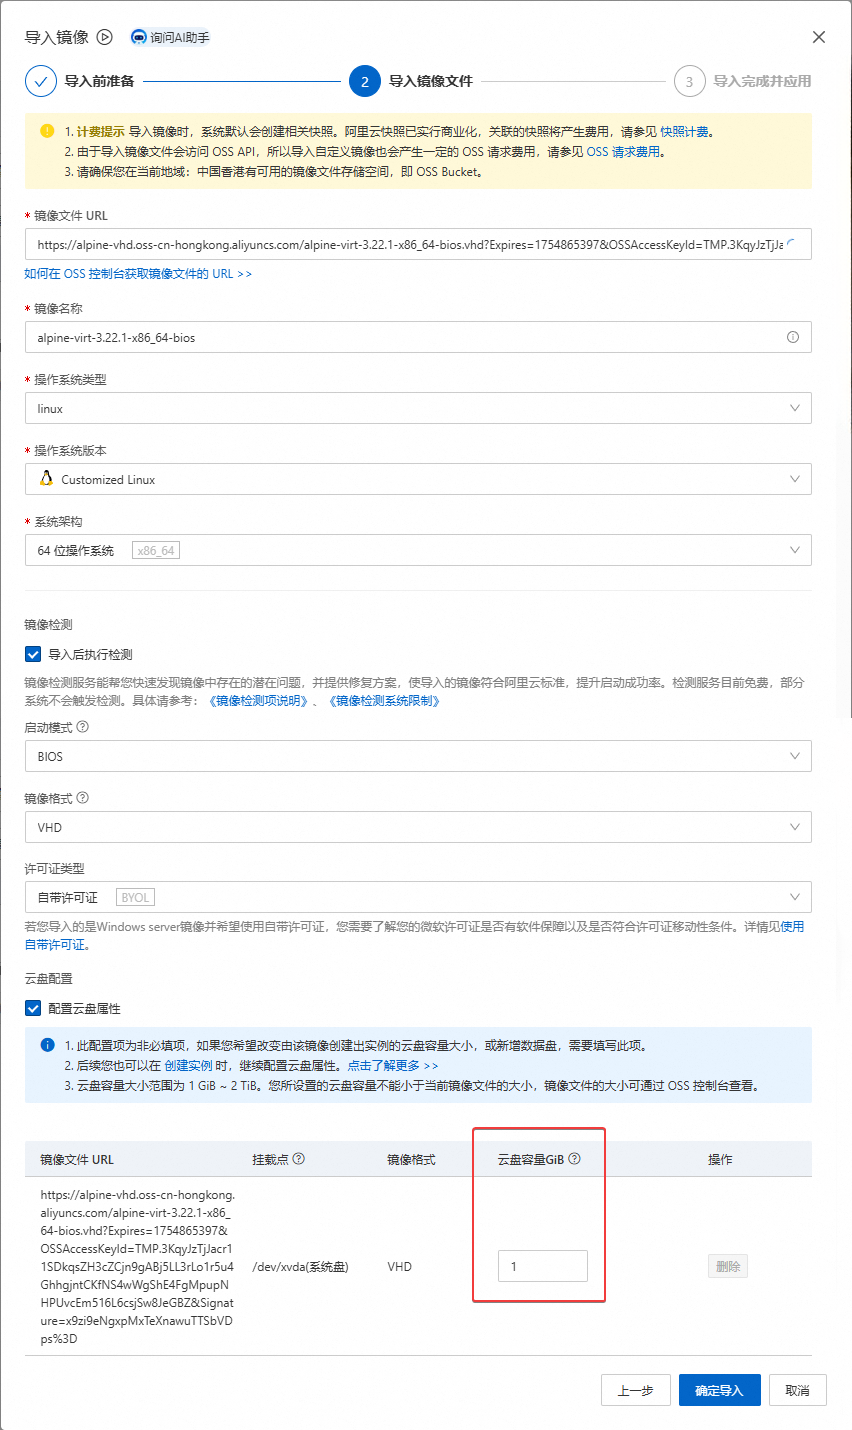852x1430 pixels.
Task: Click the help icon beside 启动模式
Action: pyautogui.click(x=82, y=727)
